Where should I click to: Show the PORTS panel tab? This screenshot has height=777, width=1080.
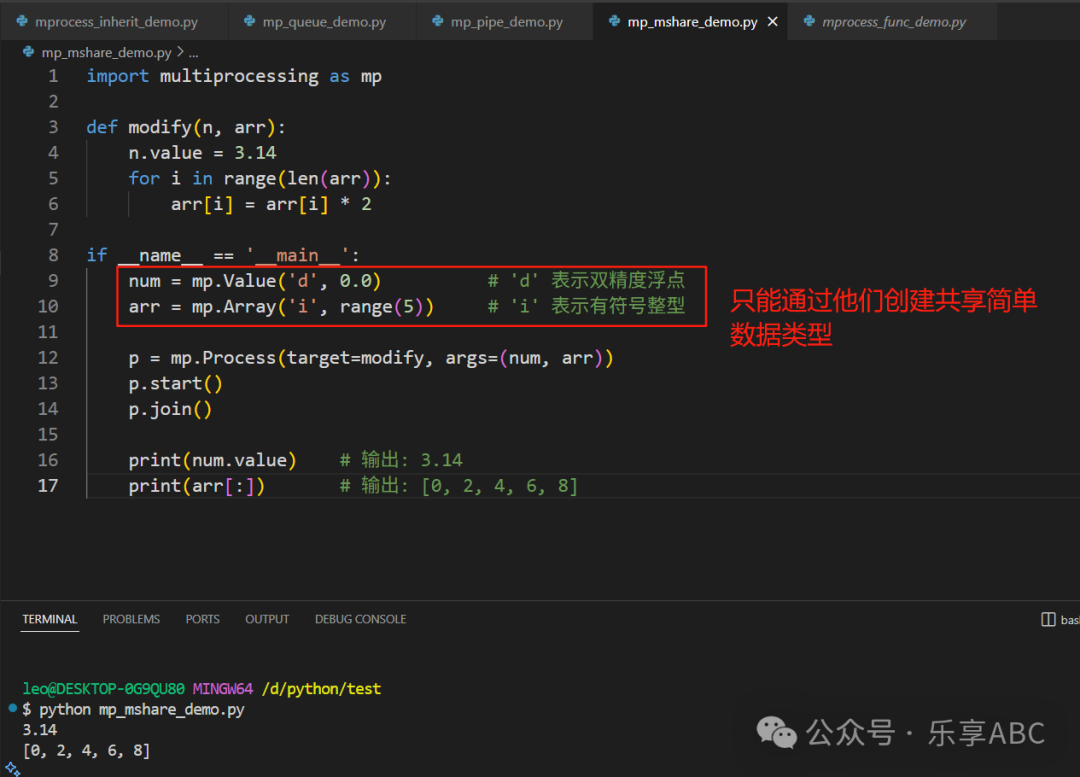[x=202, y=619]
